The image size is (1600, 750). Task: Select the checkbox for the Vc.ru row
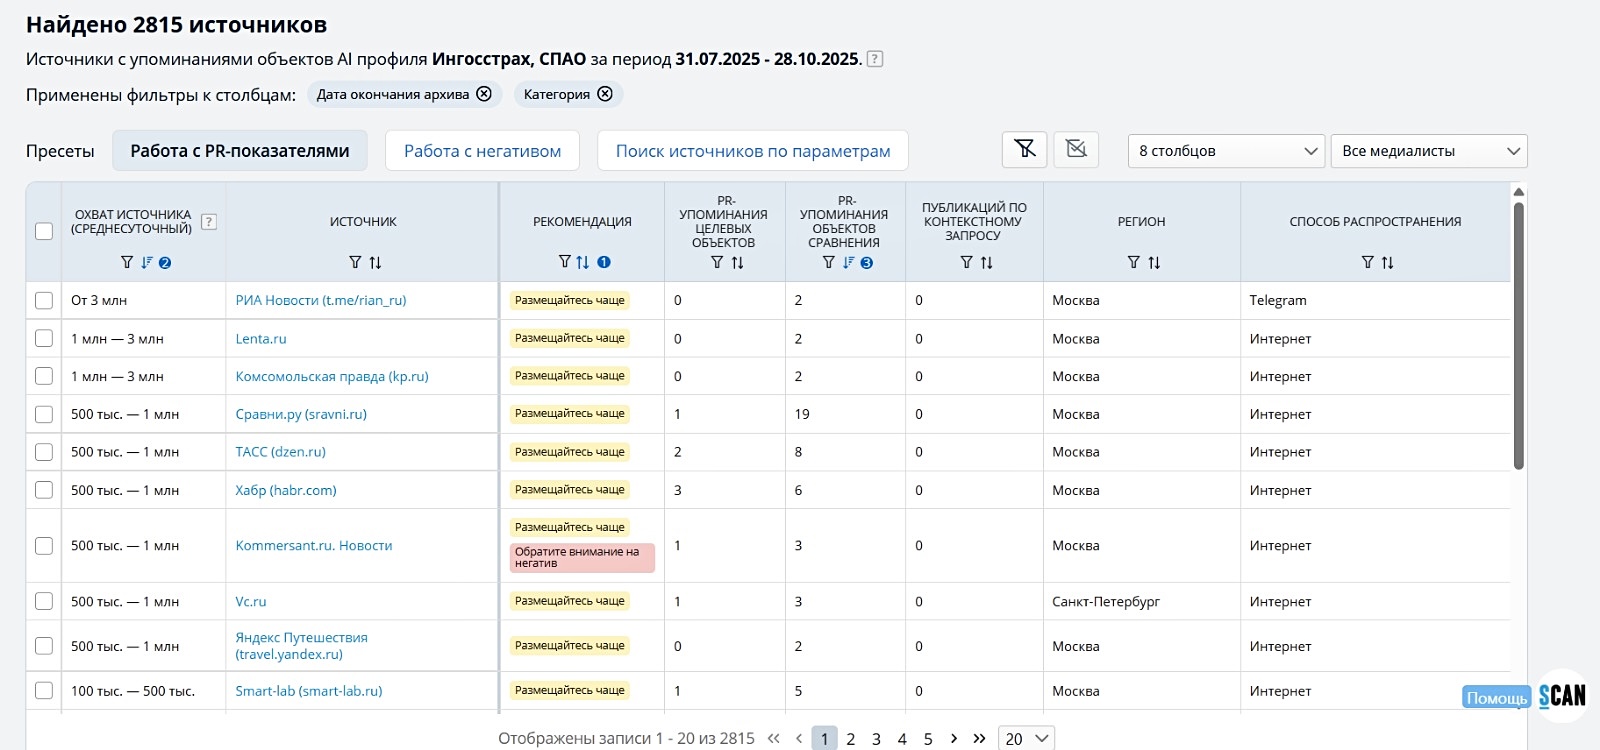coord(44,601)
